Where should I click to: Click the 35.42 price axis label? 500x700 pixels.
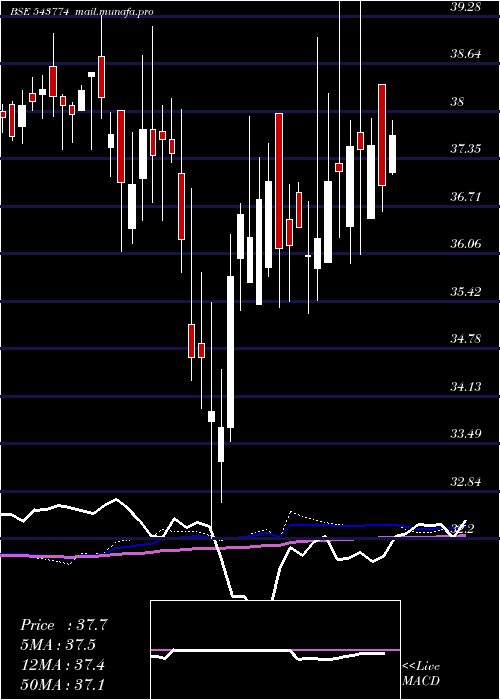pyautogui.click(x=466, y=292)
